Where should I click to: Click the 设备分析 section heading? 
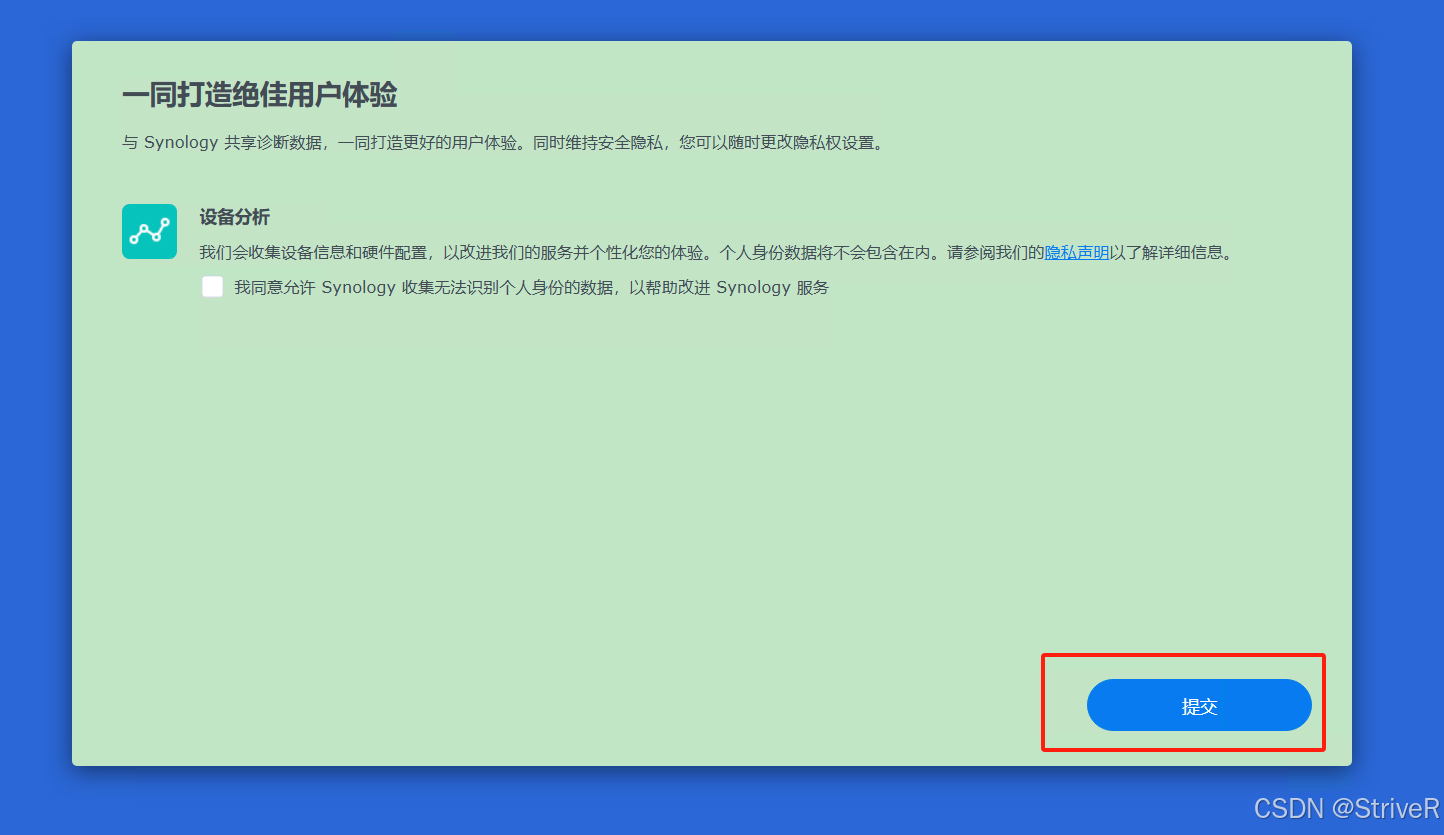tap(234, 217)
